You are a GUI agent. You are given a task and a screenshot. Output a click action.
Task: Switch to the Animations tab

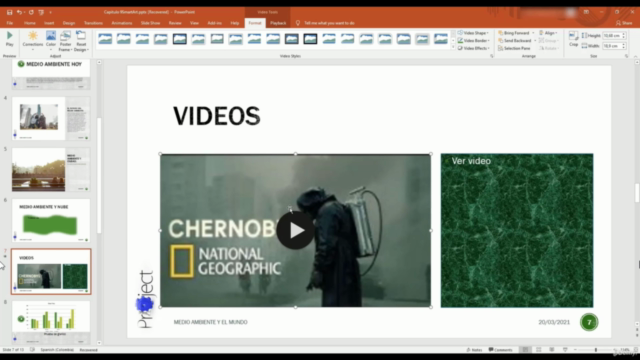point(122,23)
